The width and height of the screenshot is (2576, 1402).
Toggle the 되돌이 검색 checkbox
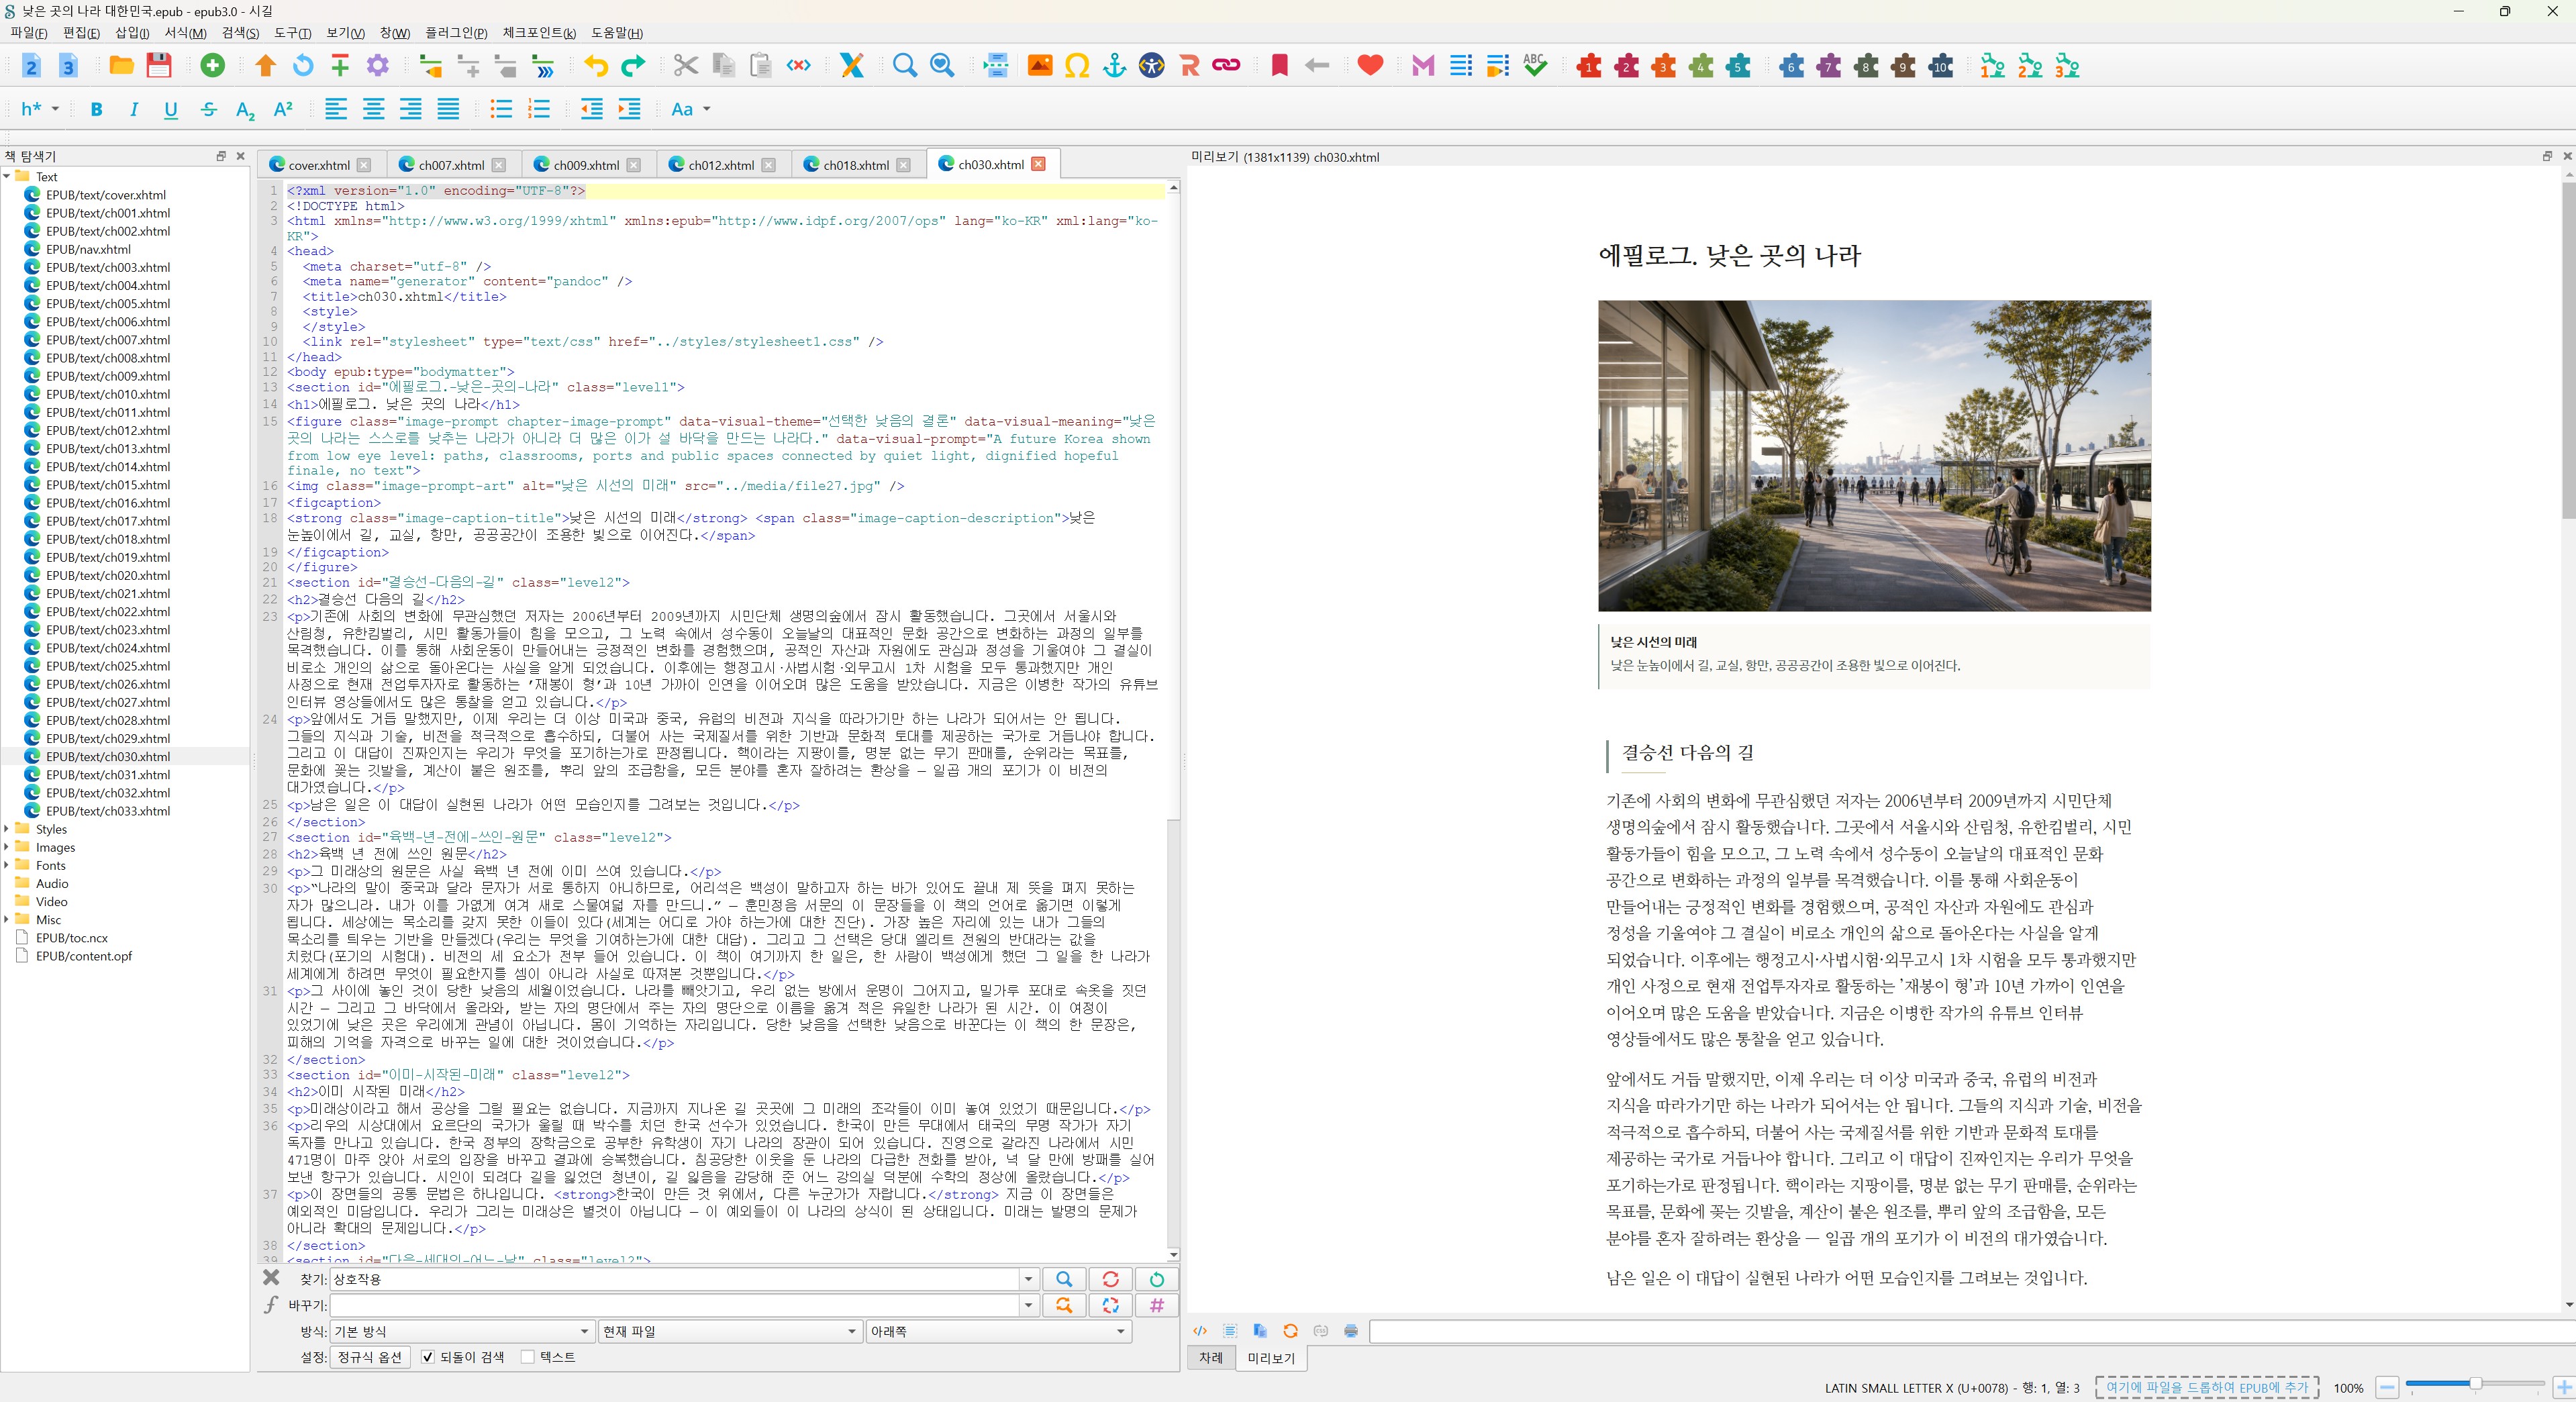[x=428, y=1357]
